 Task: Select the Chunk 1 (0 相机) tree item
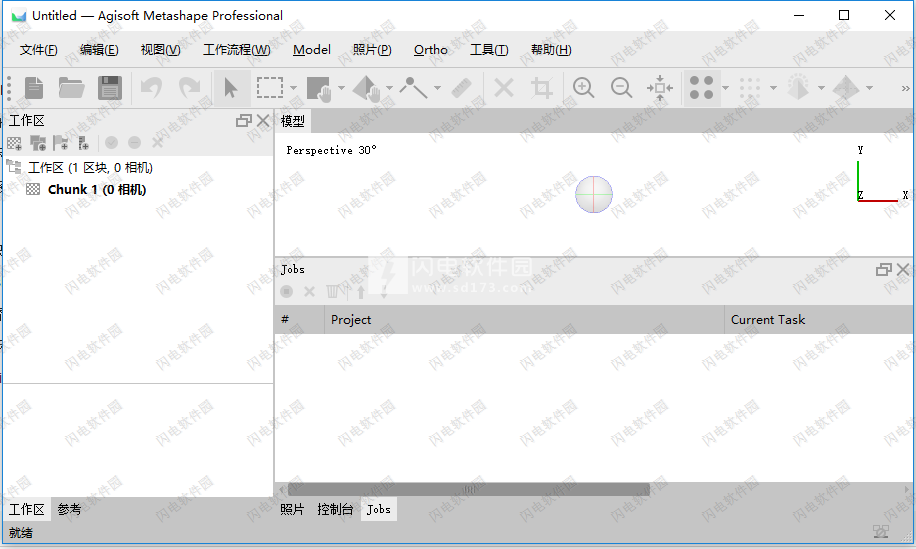coord(97,189)
